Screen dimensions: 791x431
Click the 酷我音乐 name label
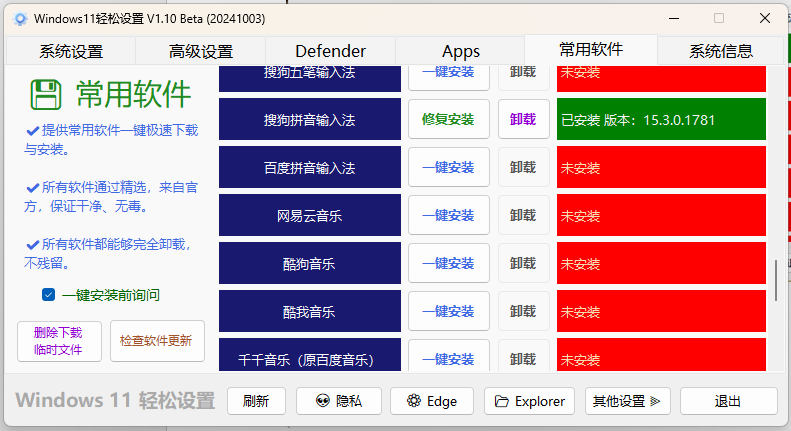click(x=310, y=311)
